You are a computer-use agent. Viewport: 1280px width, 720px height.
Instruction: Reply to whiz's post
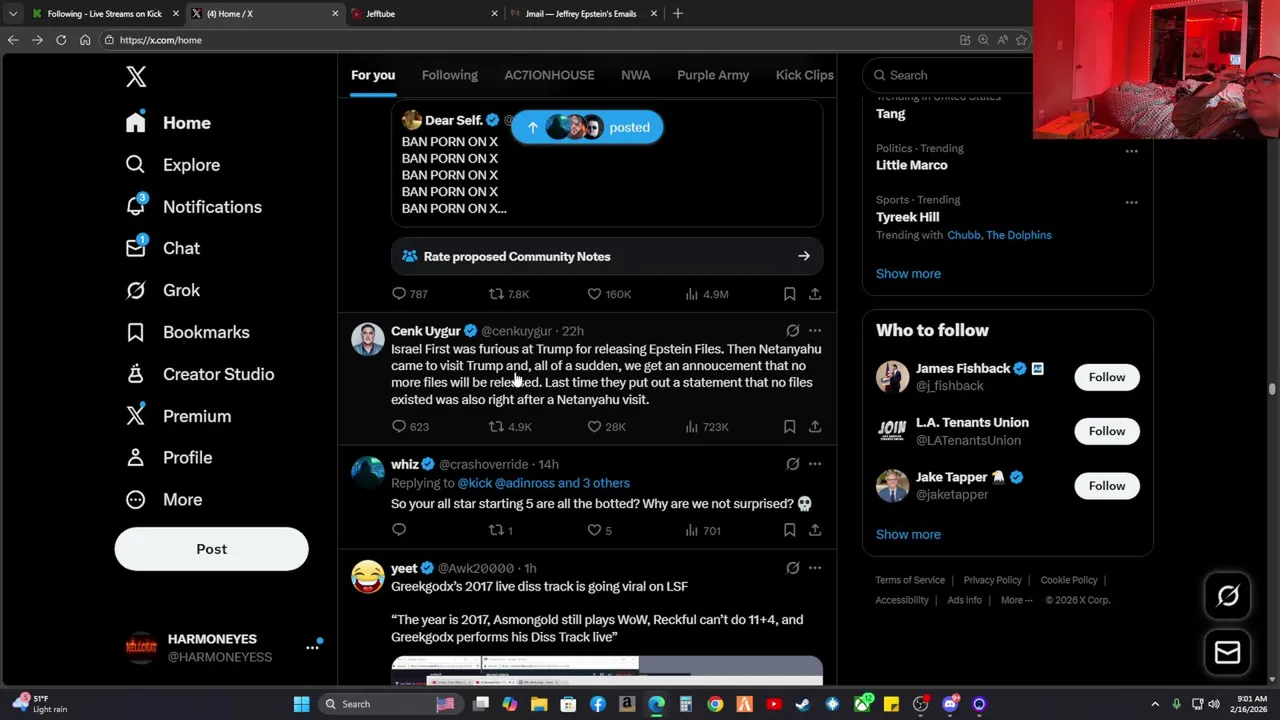pyautogui.click(x=399, y=530)
